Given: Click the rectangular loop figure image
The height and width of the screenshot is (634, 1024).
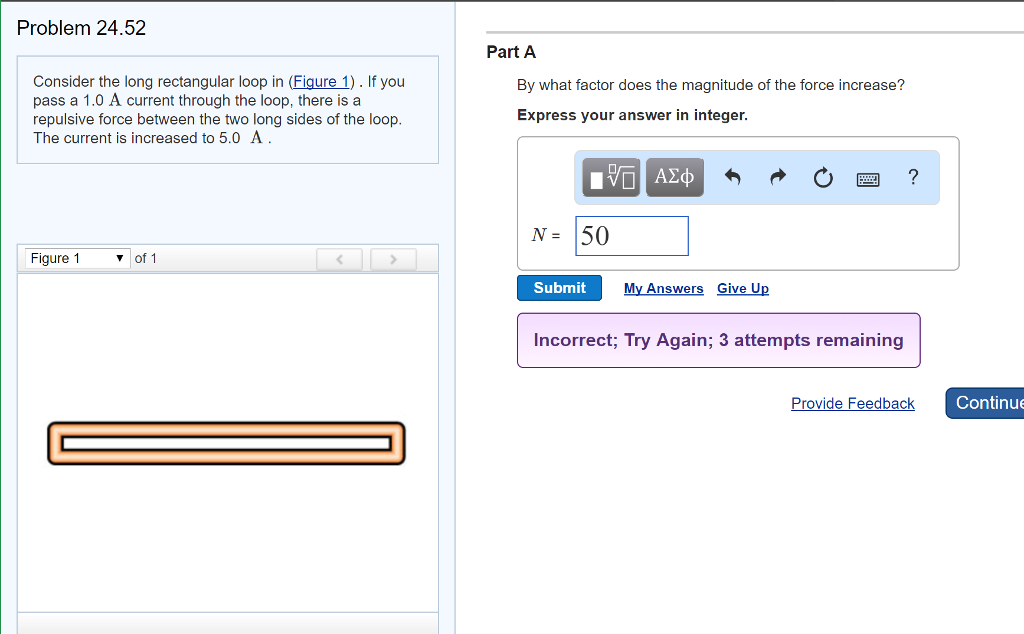Looking at the screenshot, I should coord(226,443).
